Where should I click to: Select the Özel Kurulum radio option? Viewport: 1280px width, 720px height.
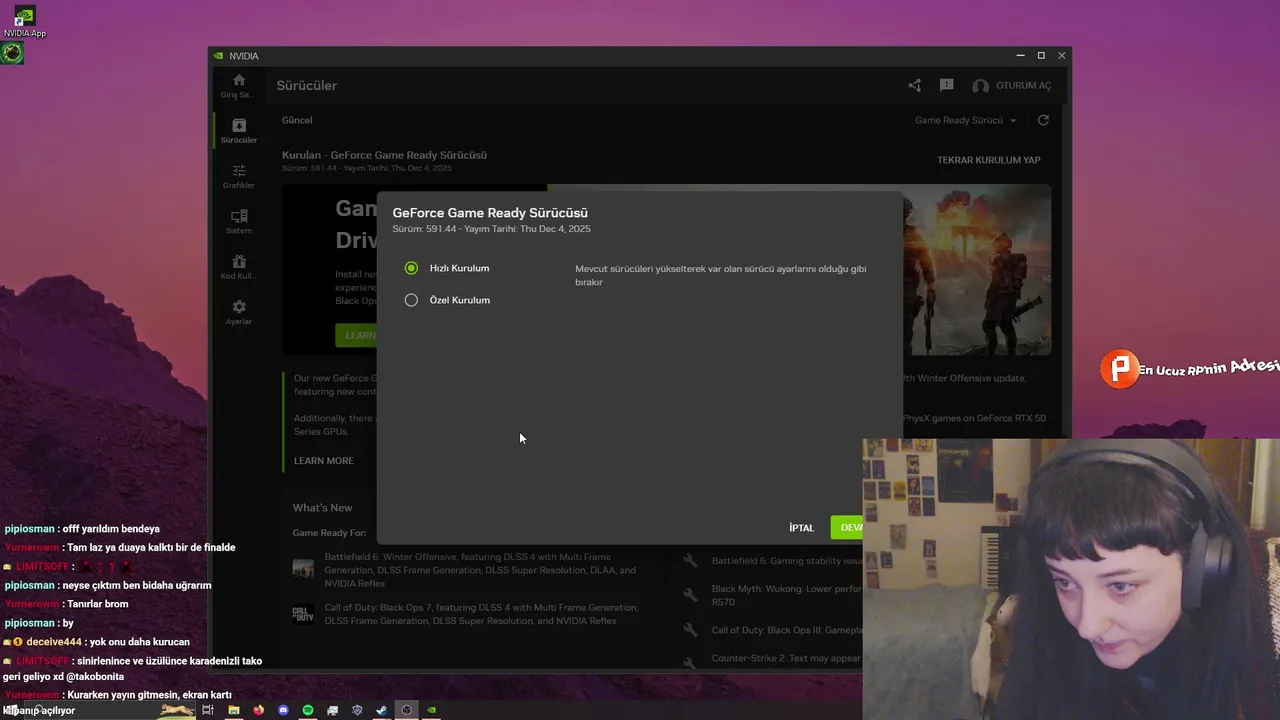(x=411, y=300)
